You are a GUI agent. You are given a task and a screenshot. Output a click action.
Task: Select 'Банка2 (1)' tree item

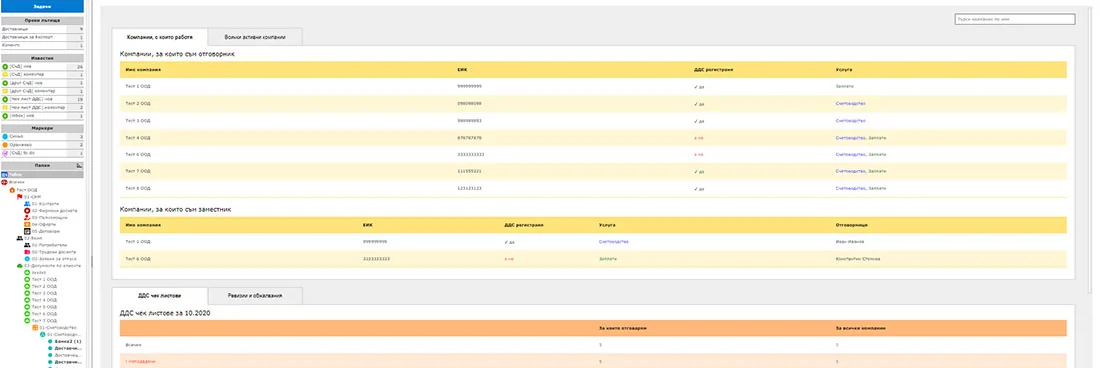click(x=68, y=341)
